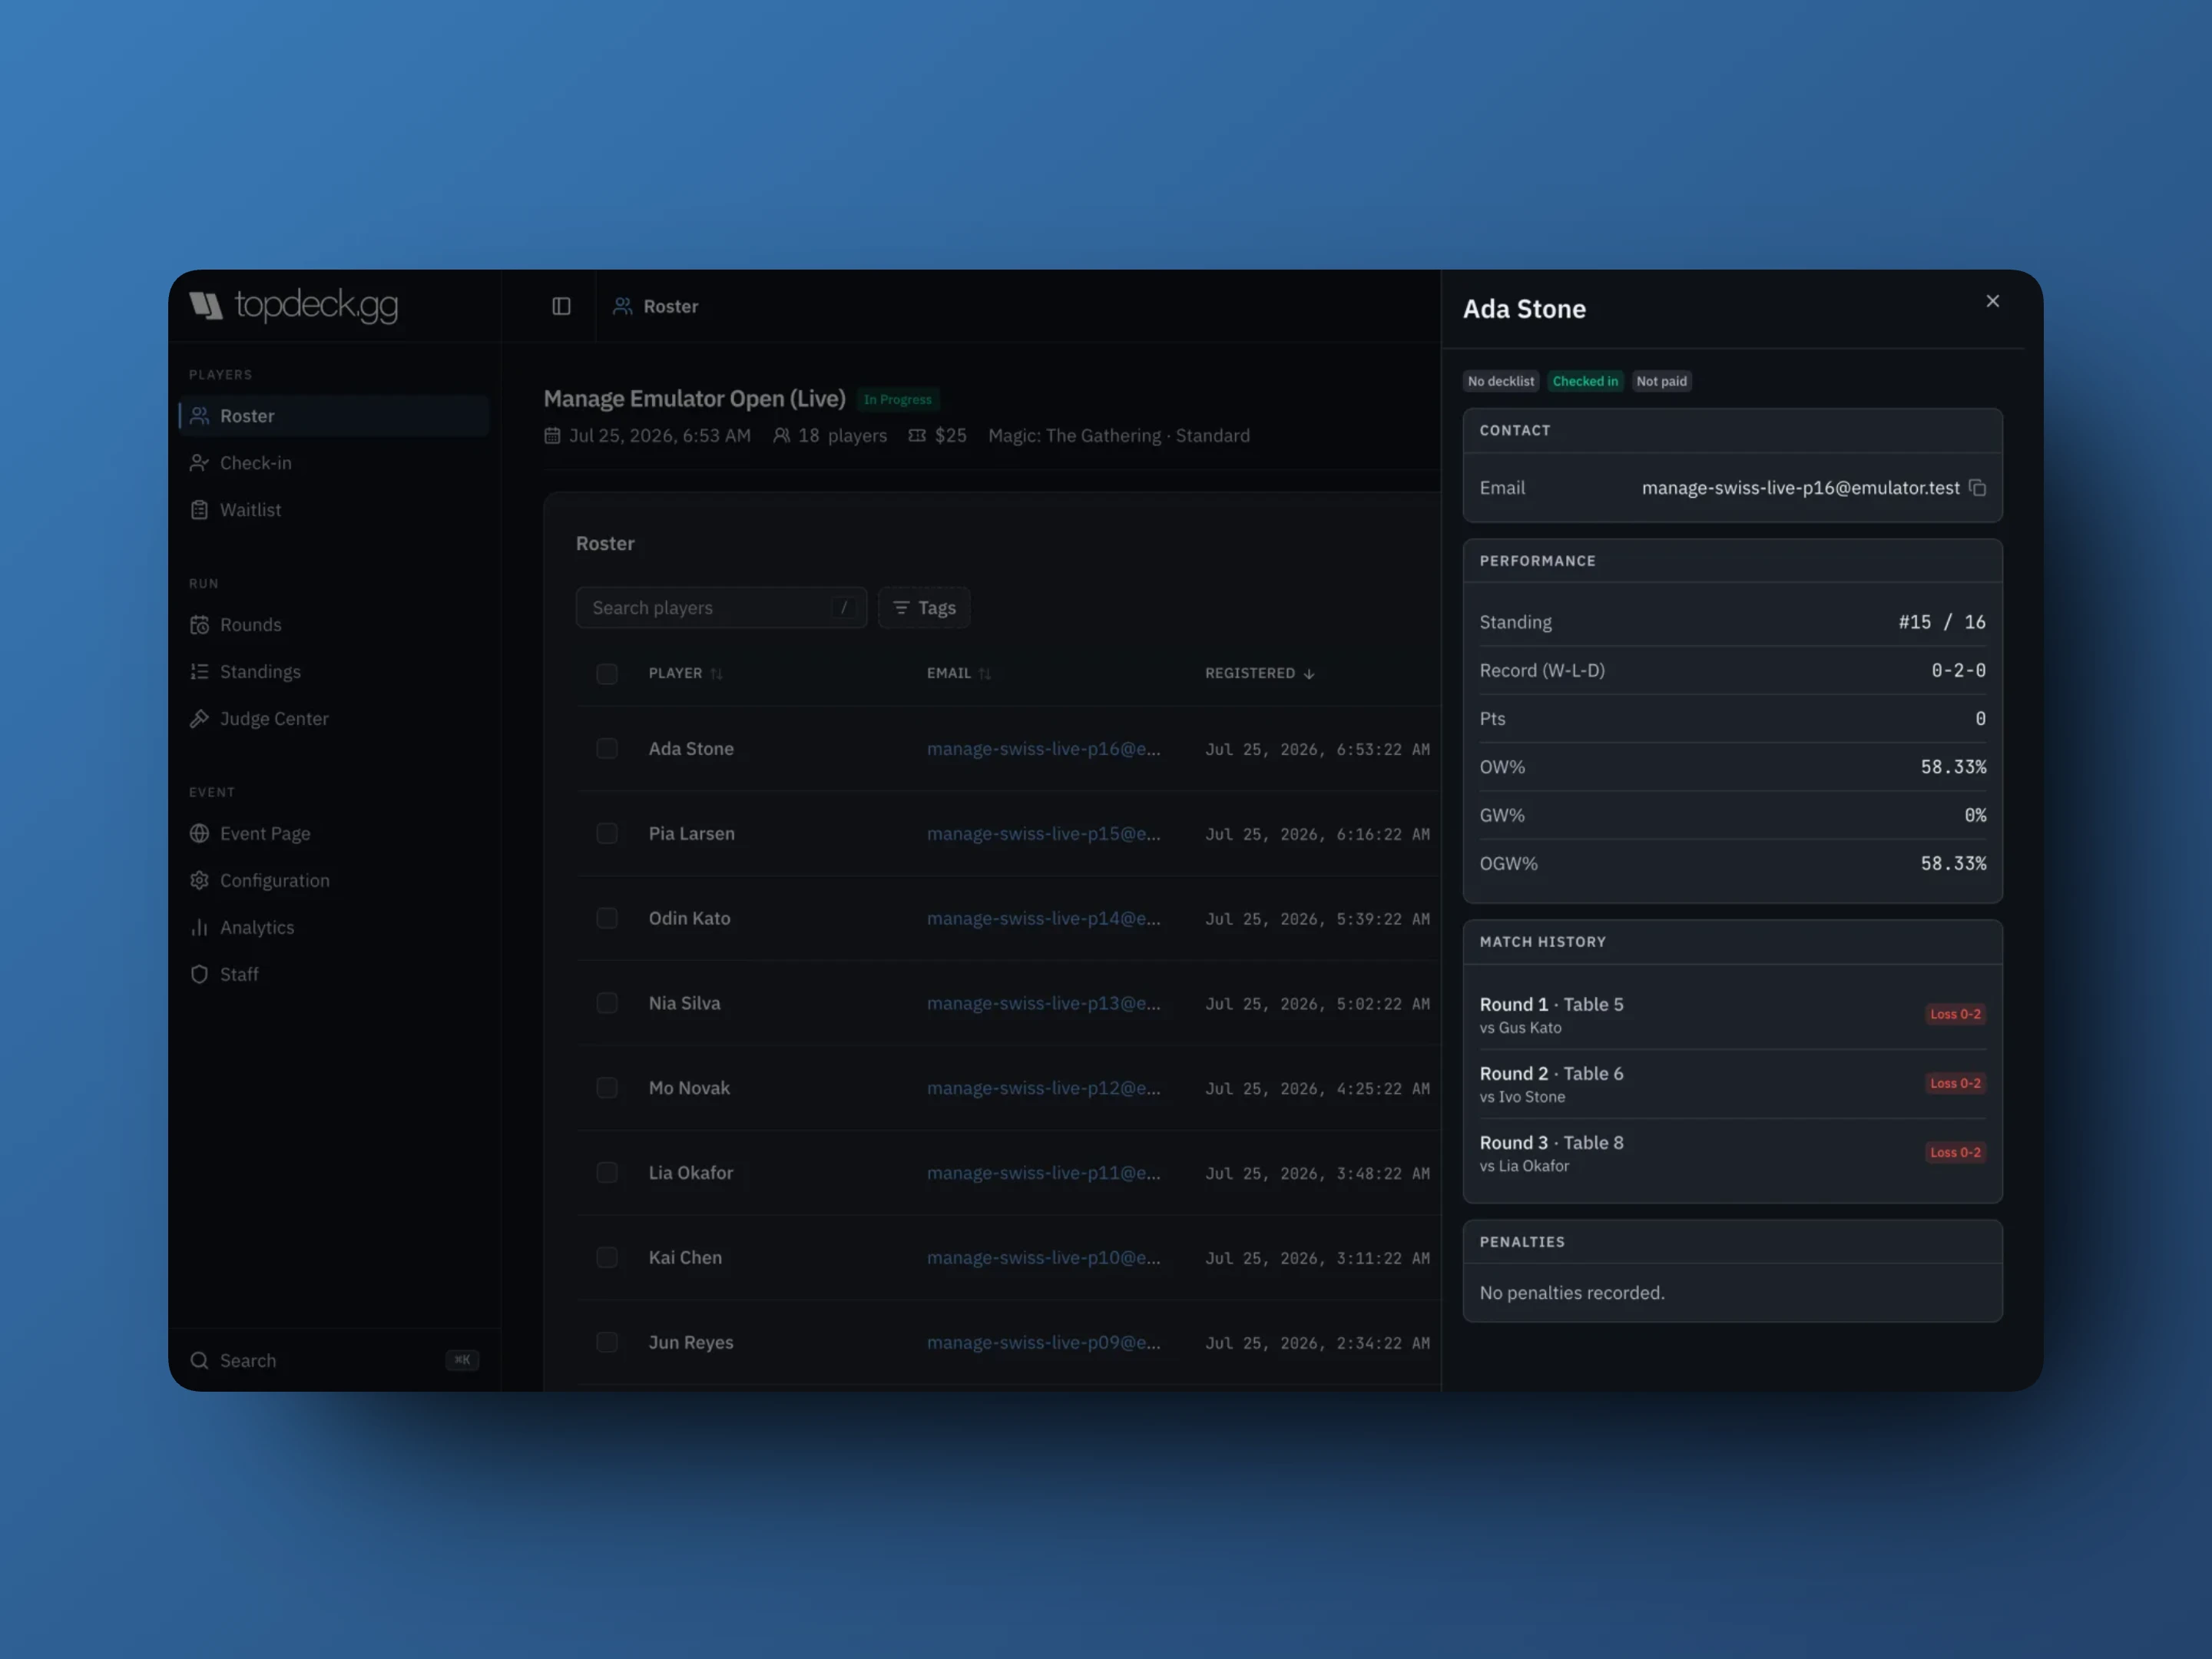Check the Lia Okafor row checkbox
Image resolution: width=2212 pixels, height=1659 pixels.
coord(607,1173)
